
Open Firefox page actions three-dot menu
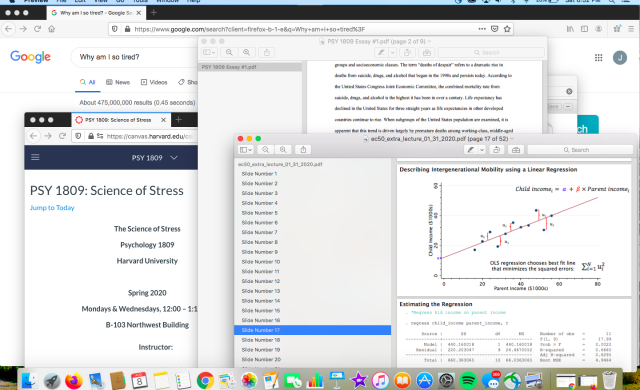tap(482, 29)
